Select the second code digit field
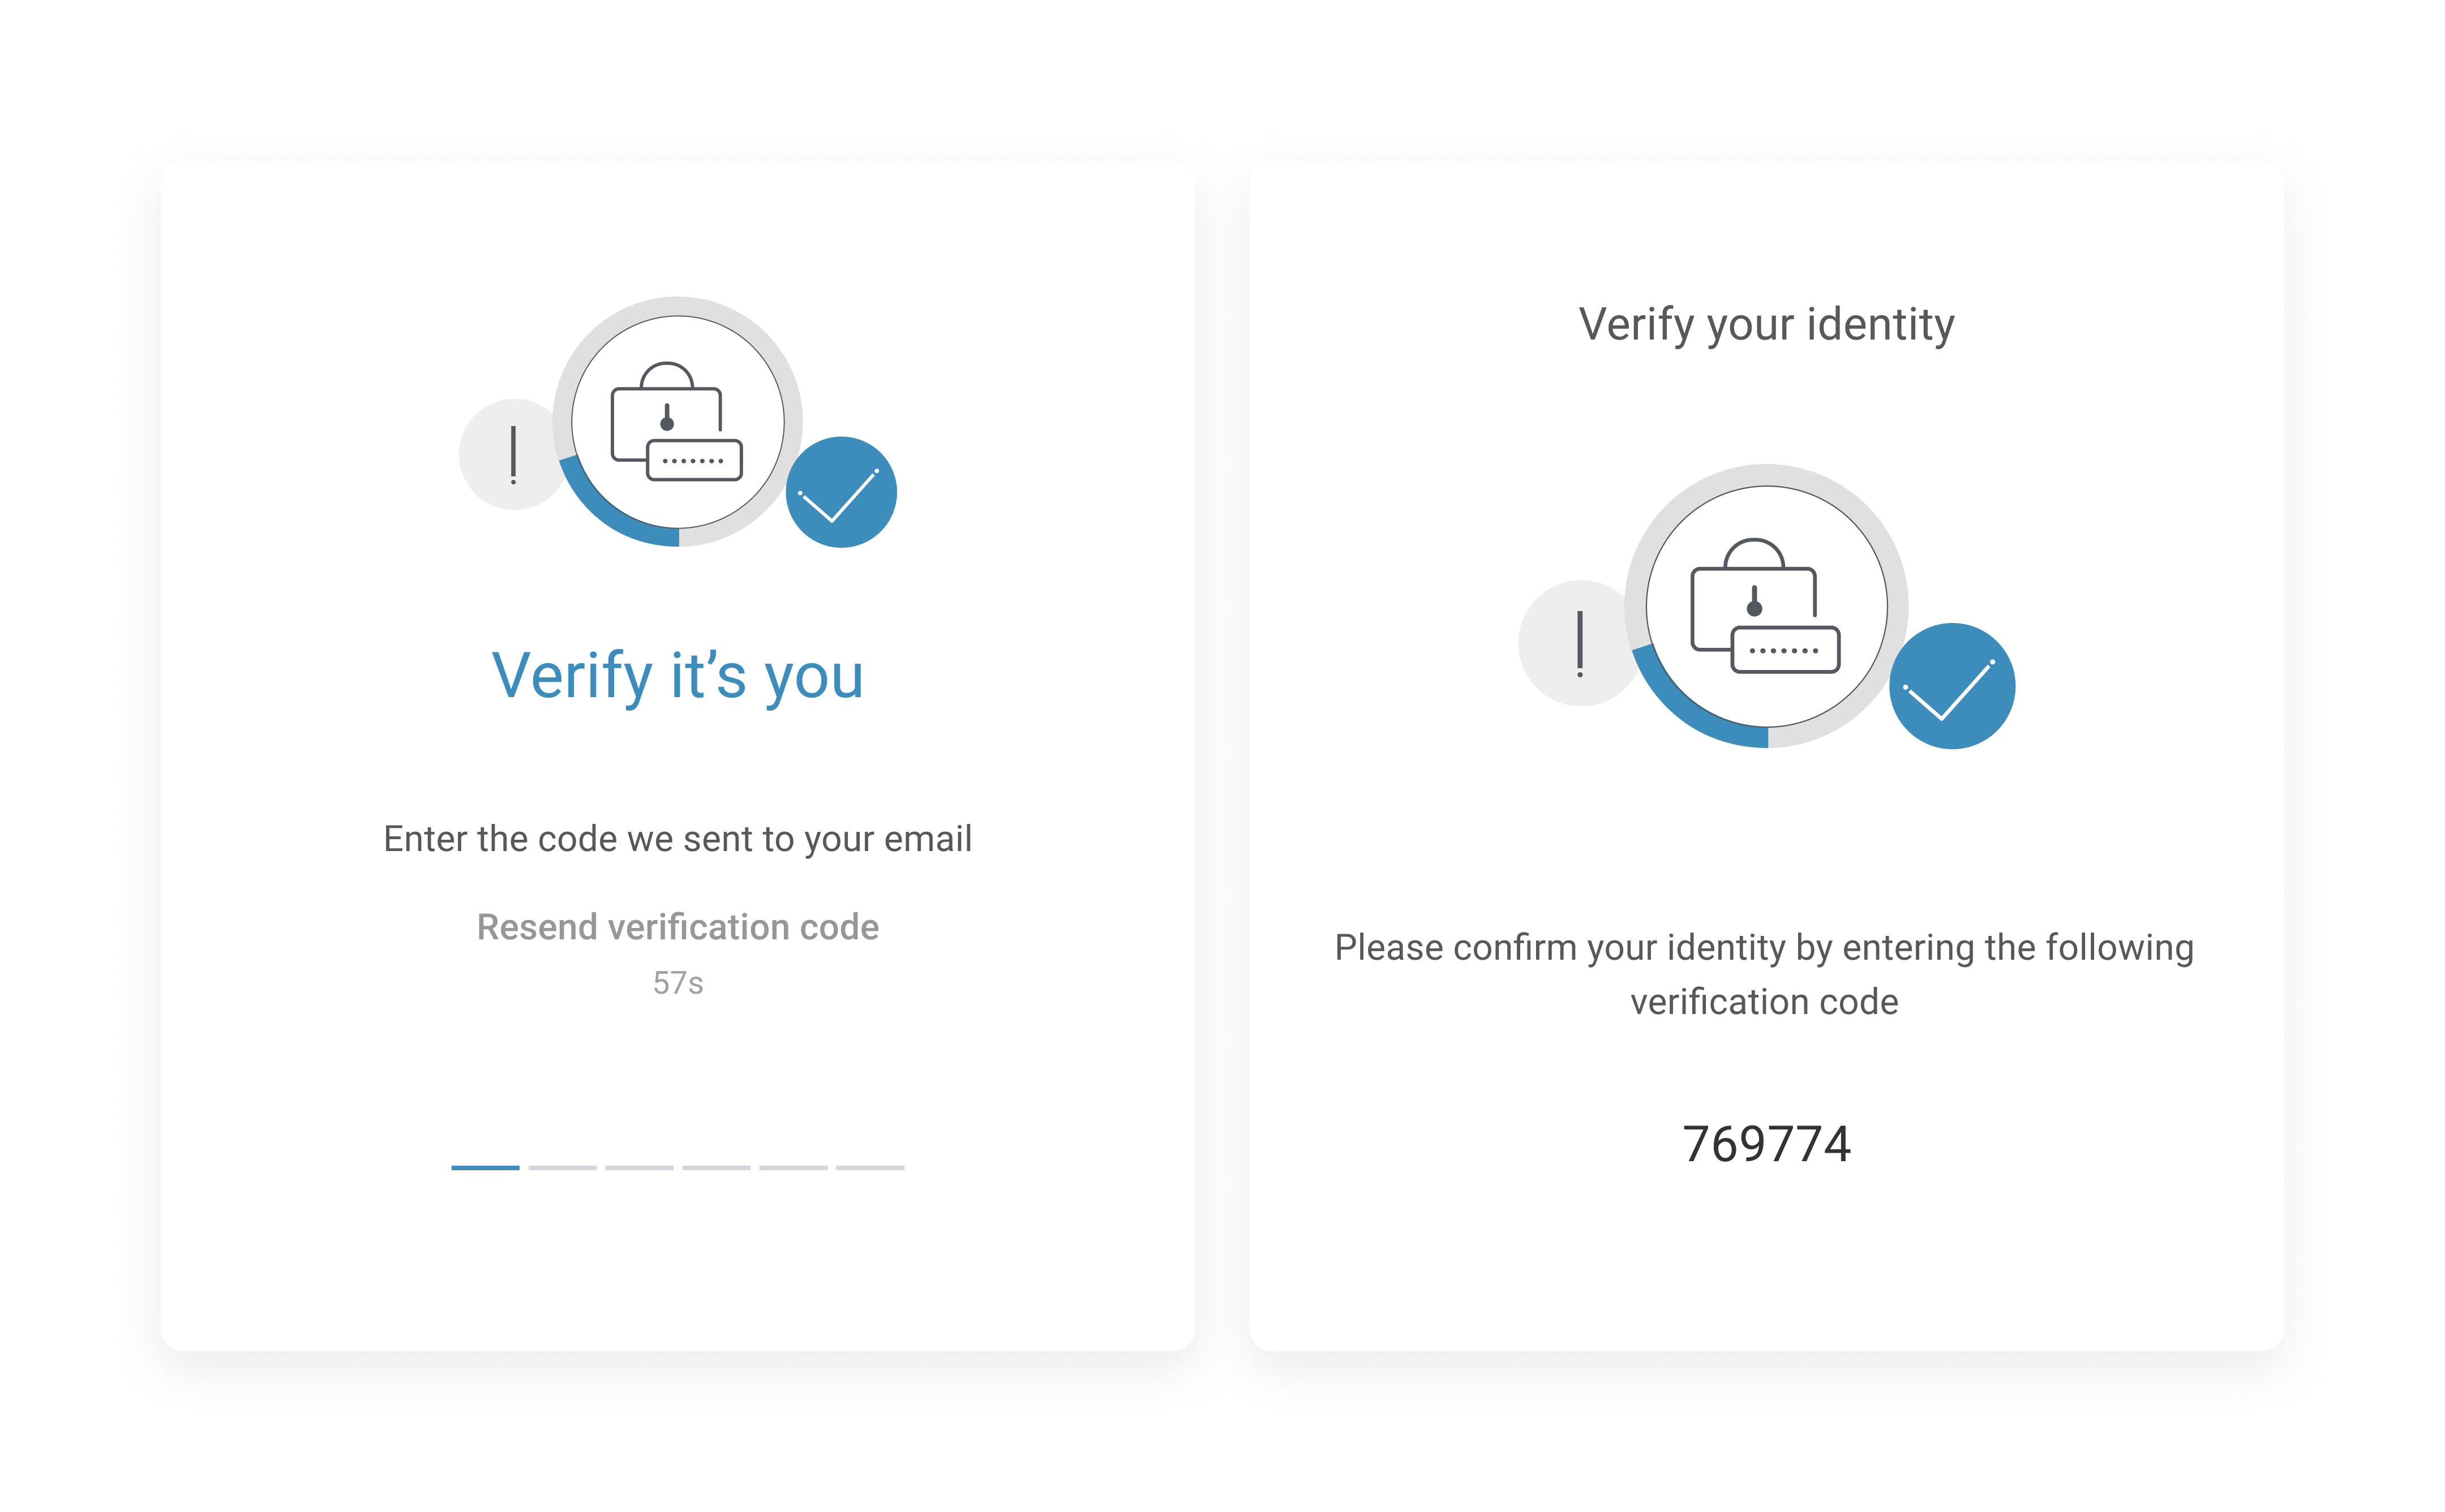Viewport: 2445px width, 1512px height. 562,1167
